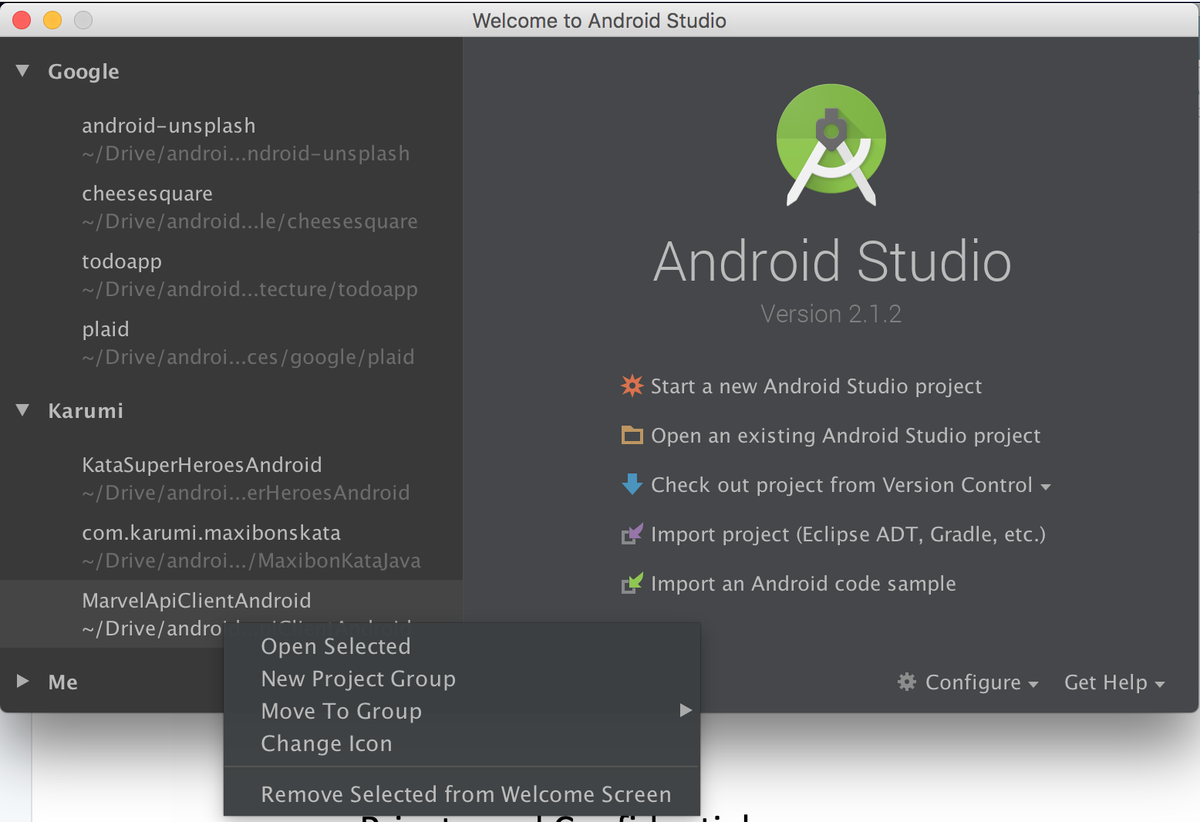Viewport: 1200px width, 822px height.
Task: Start a new Android Studio project
Action: [x=816, y=386]
